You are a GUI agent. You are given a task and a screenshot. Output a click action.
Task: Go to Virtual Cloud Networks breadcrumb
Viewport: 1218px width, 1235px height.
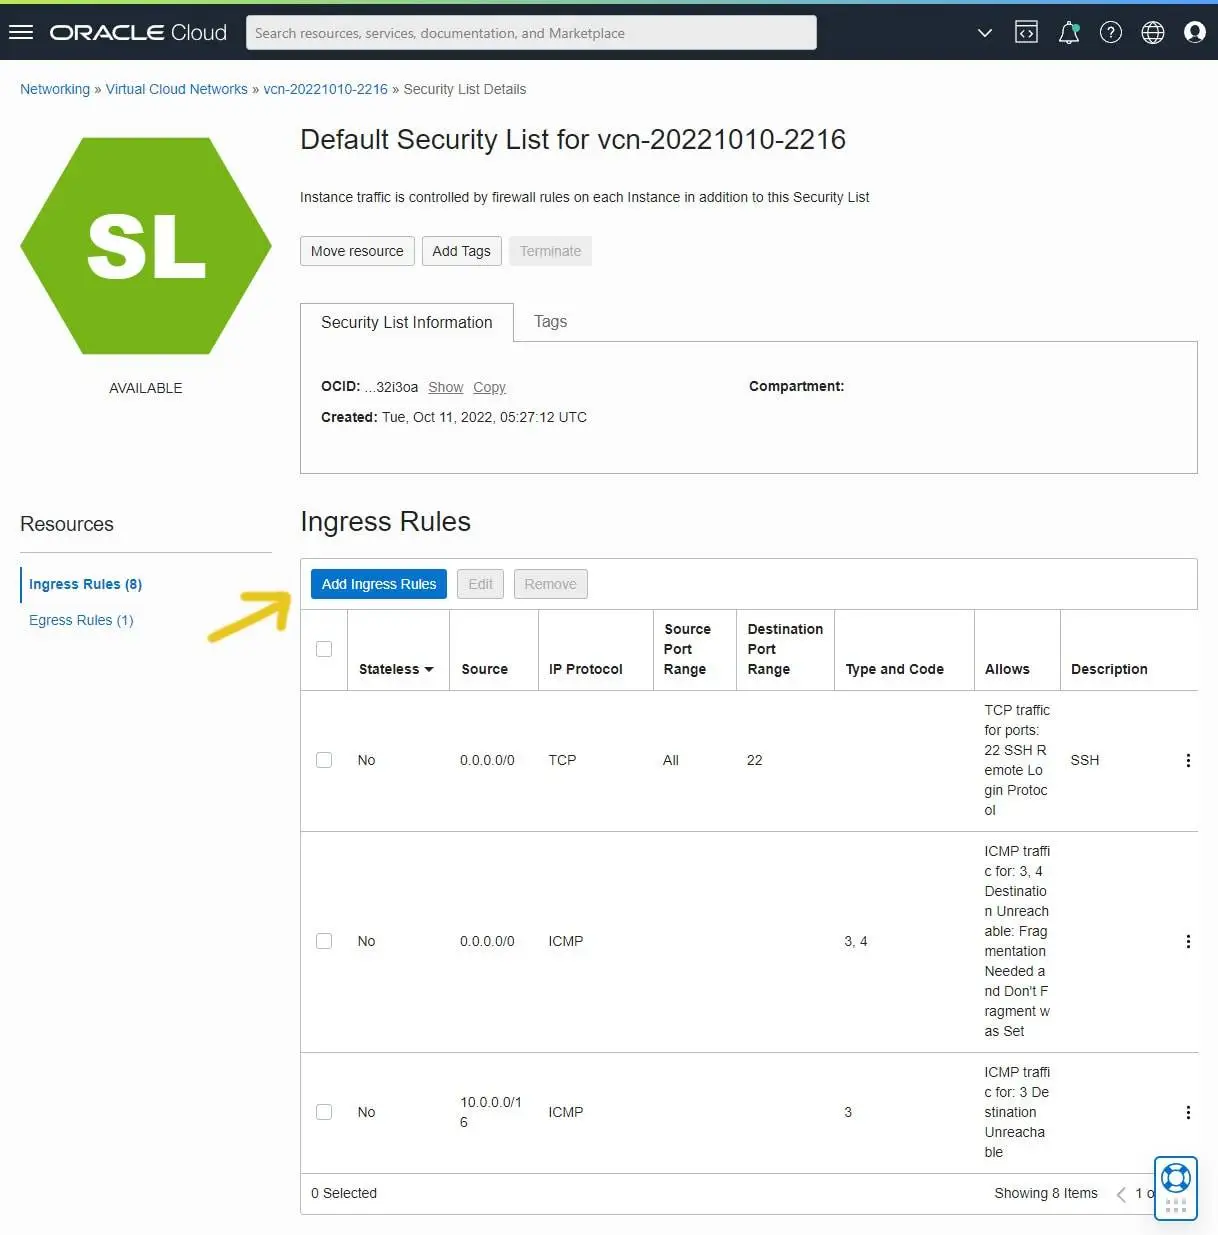click(x=177, y=89)
